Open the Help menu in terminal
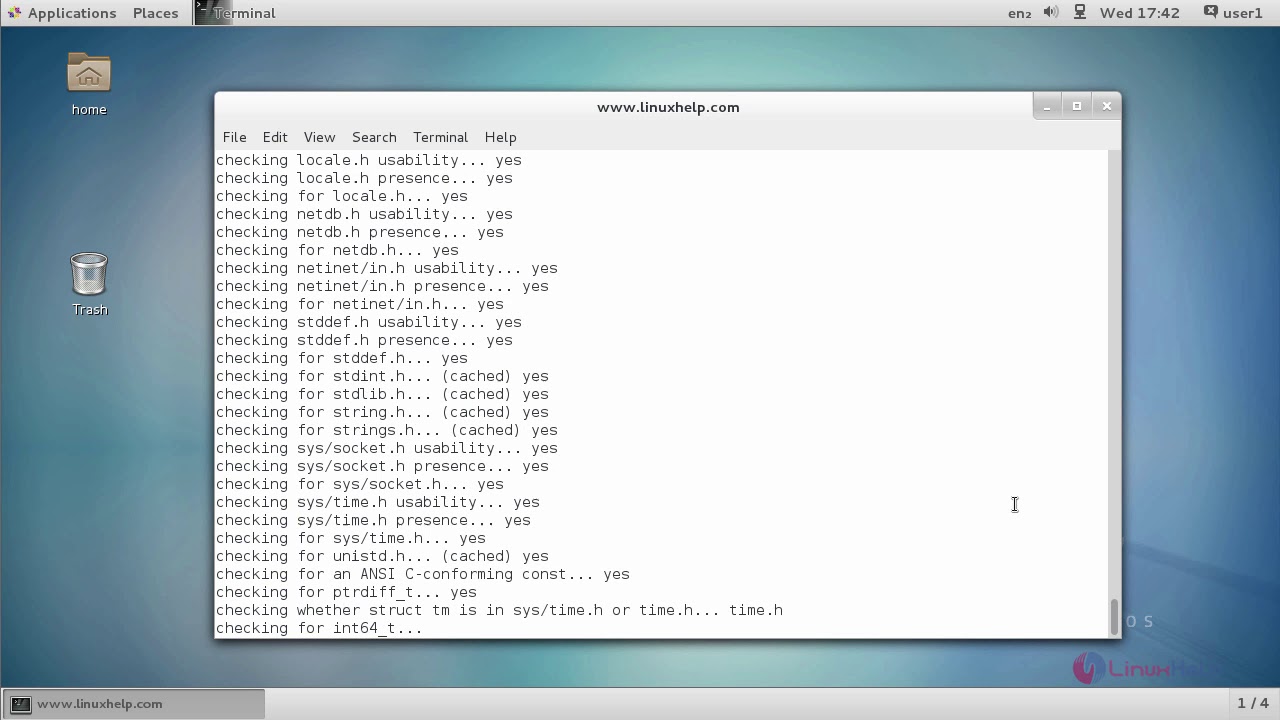Screen dimensions: 1280x720 [x=500, y=137]
